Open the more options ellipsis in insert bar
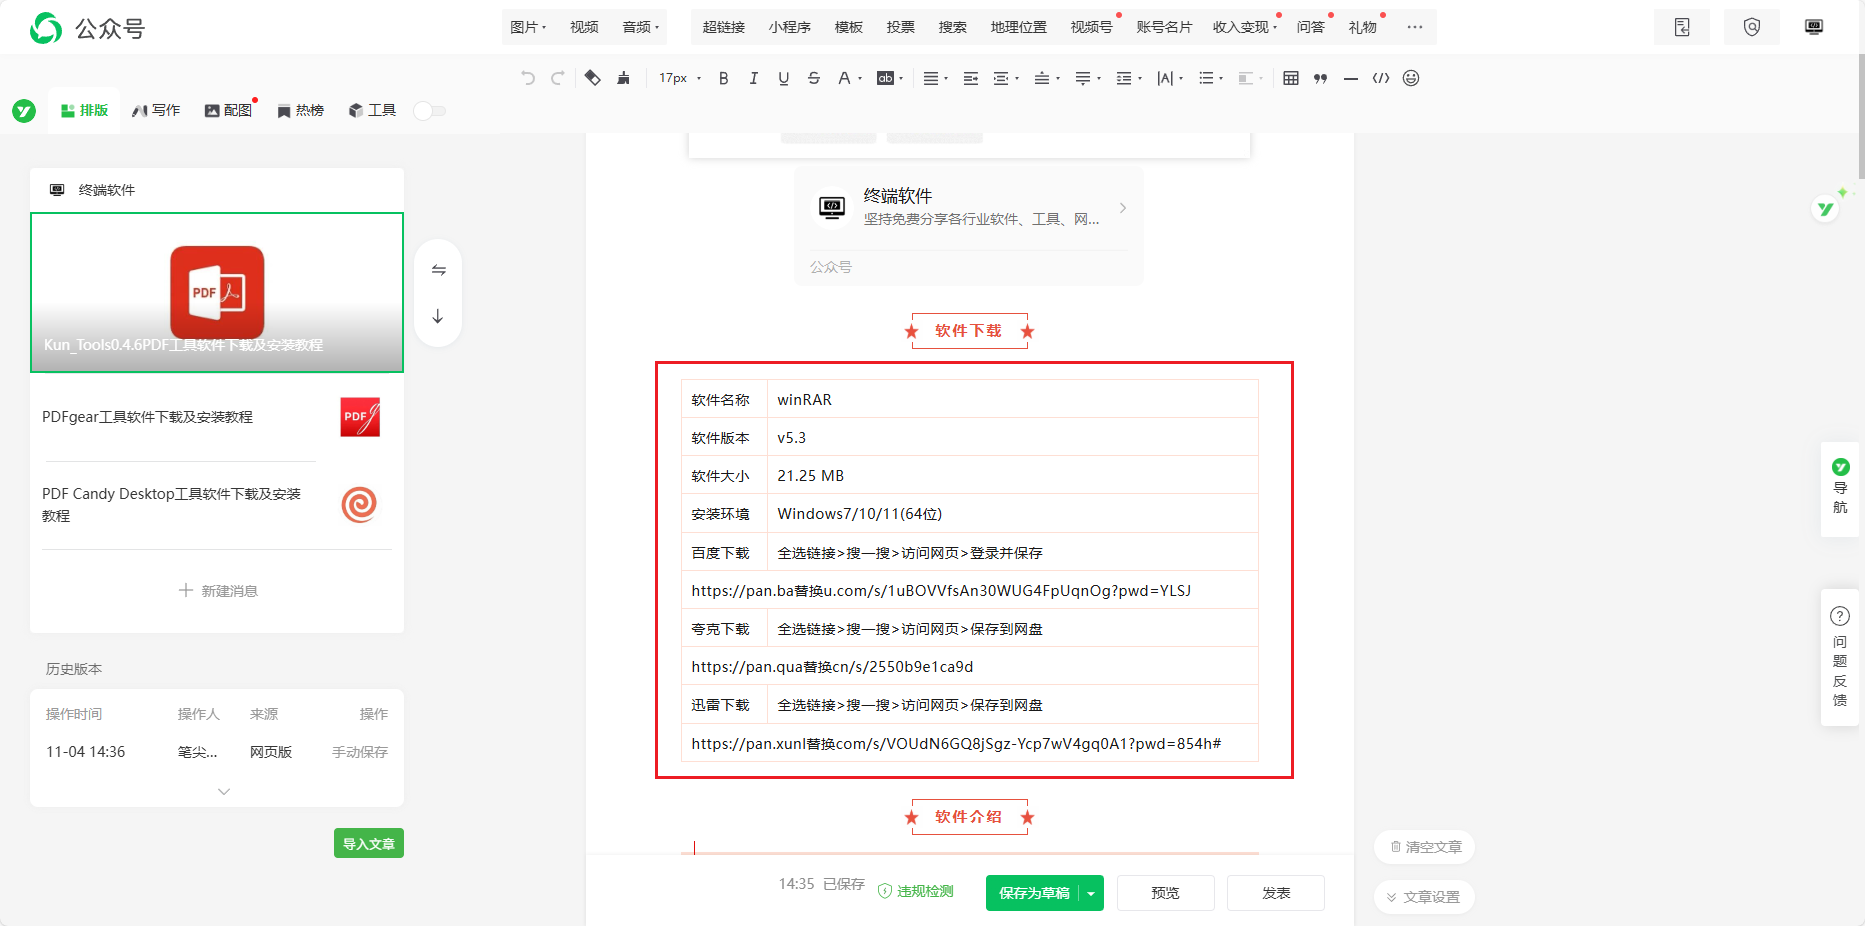This screenshot has width=1865, height=926. (x=1414, y=27)
